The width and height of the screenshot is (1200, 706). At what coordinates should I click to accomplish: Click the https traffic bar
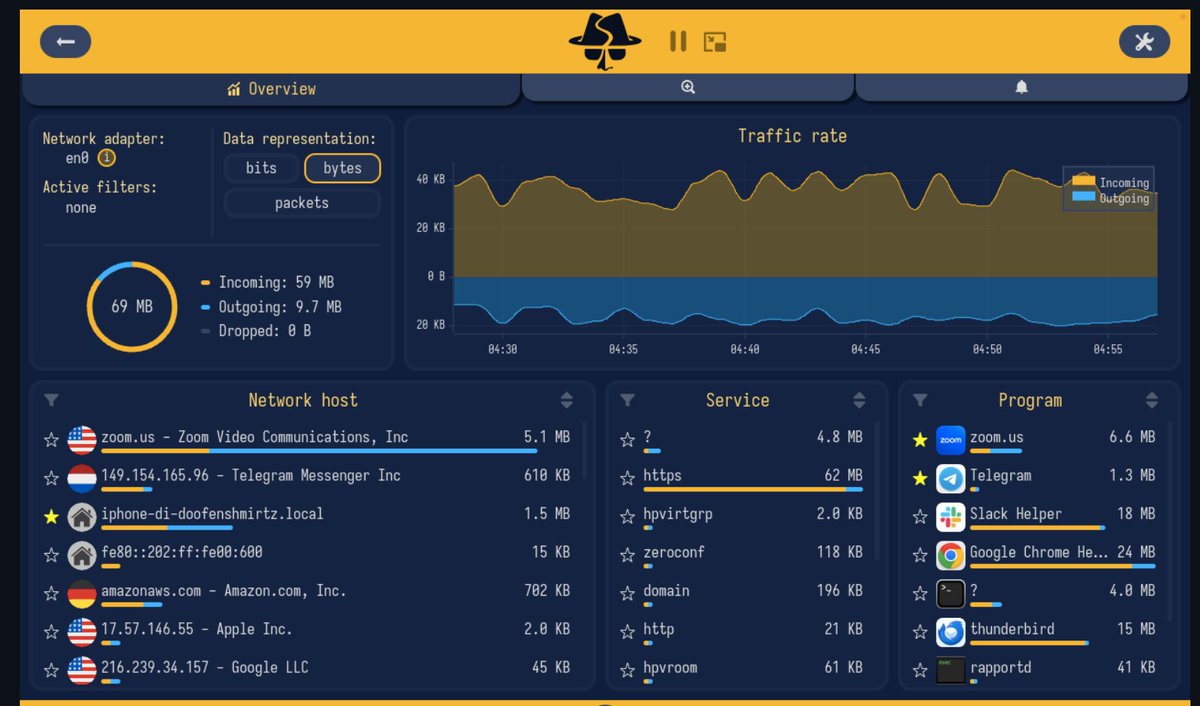pos(752,489)
